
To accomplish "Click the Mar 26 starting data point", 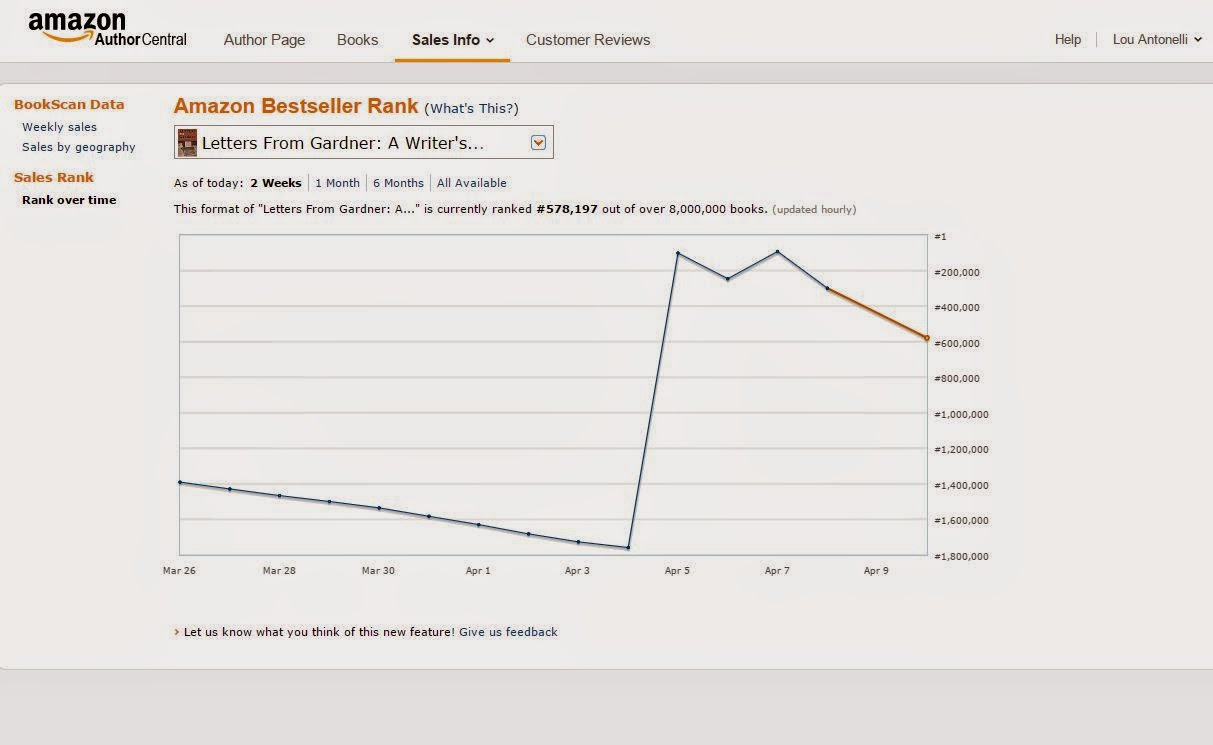I will (x=180, y=482).
